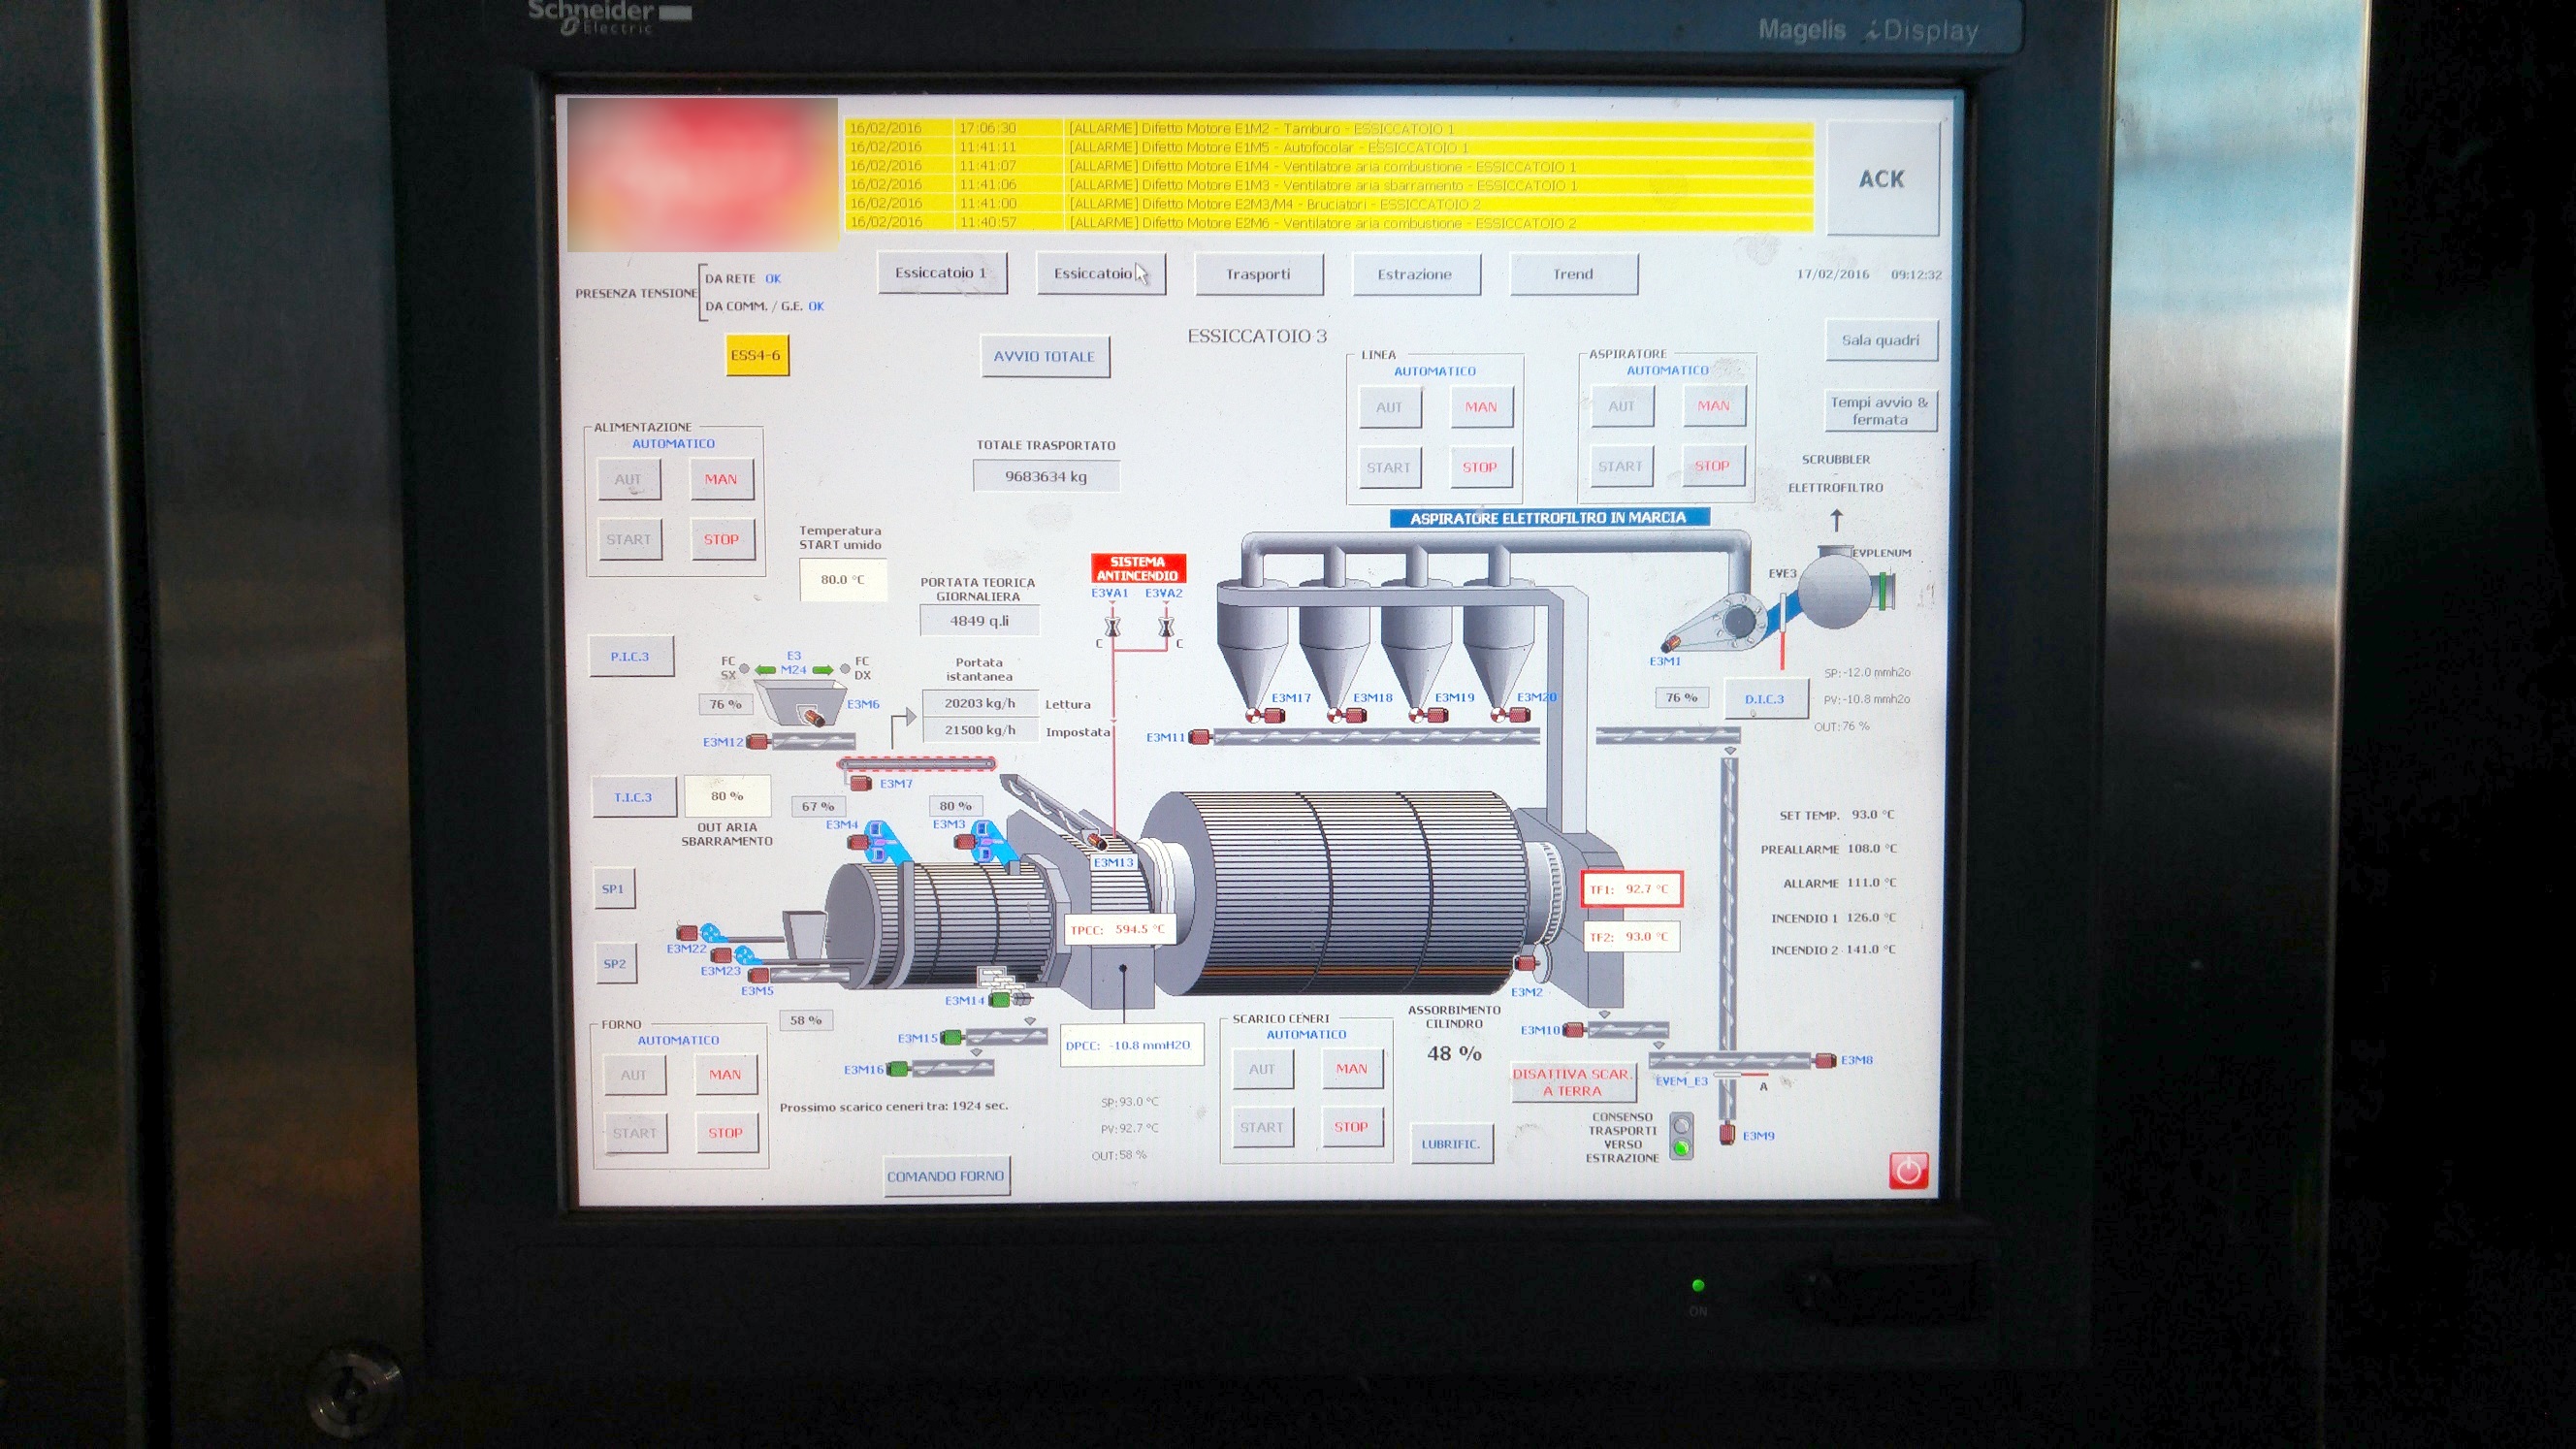Open the Essiccatoio 1 screen
The height and width of the screenshot is (1449, 2576).
pyautogui.click(x=941, y=273)
